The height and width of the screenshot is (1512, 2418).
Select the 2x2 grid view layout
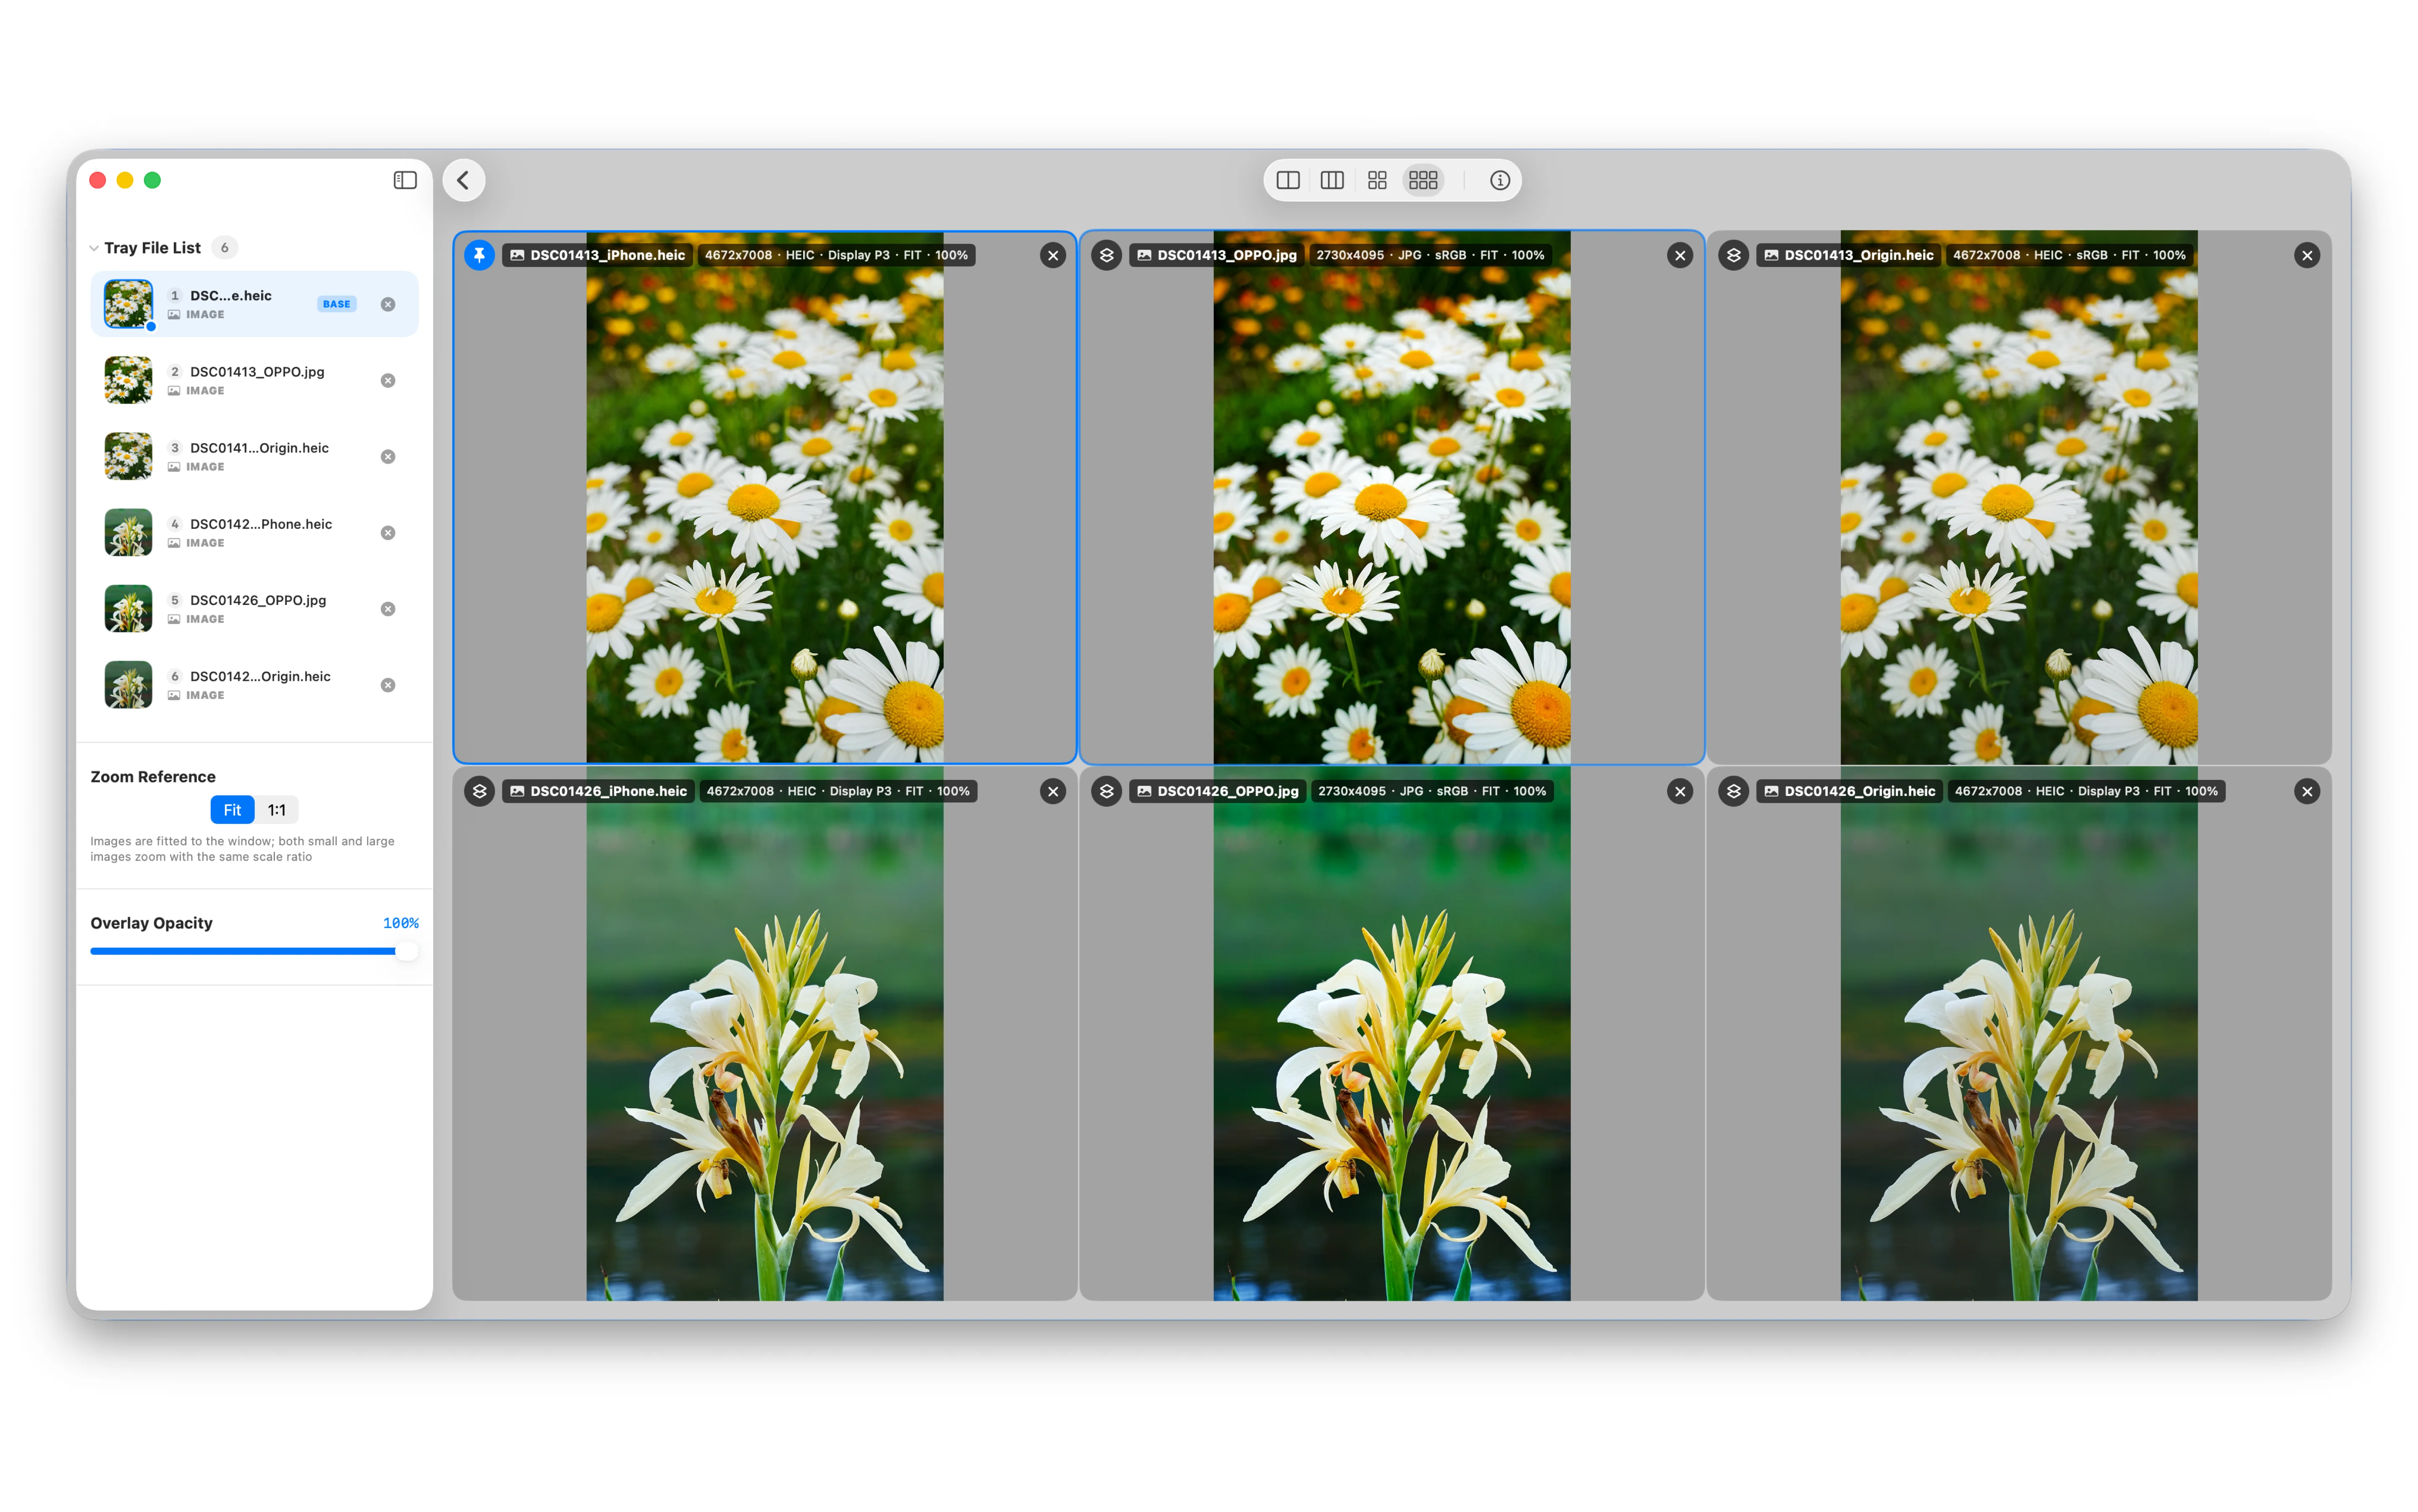[1377, 180]
